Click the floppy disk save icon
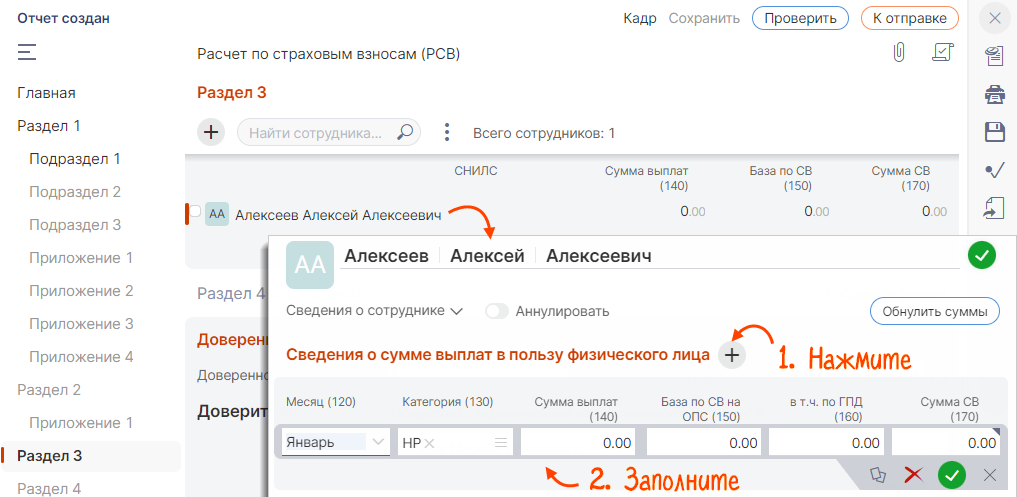Viewport: 1017px width, 497px height. coord(994,132)
